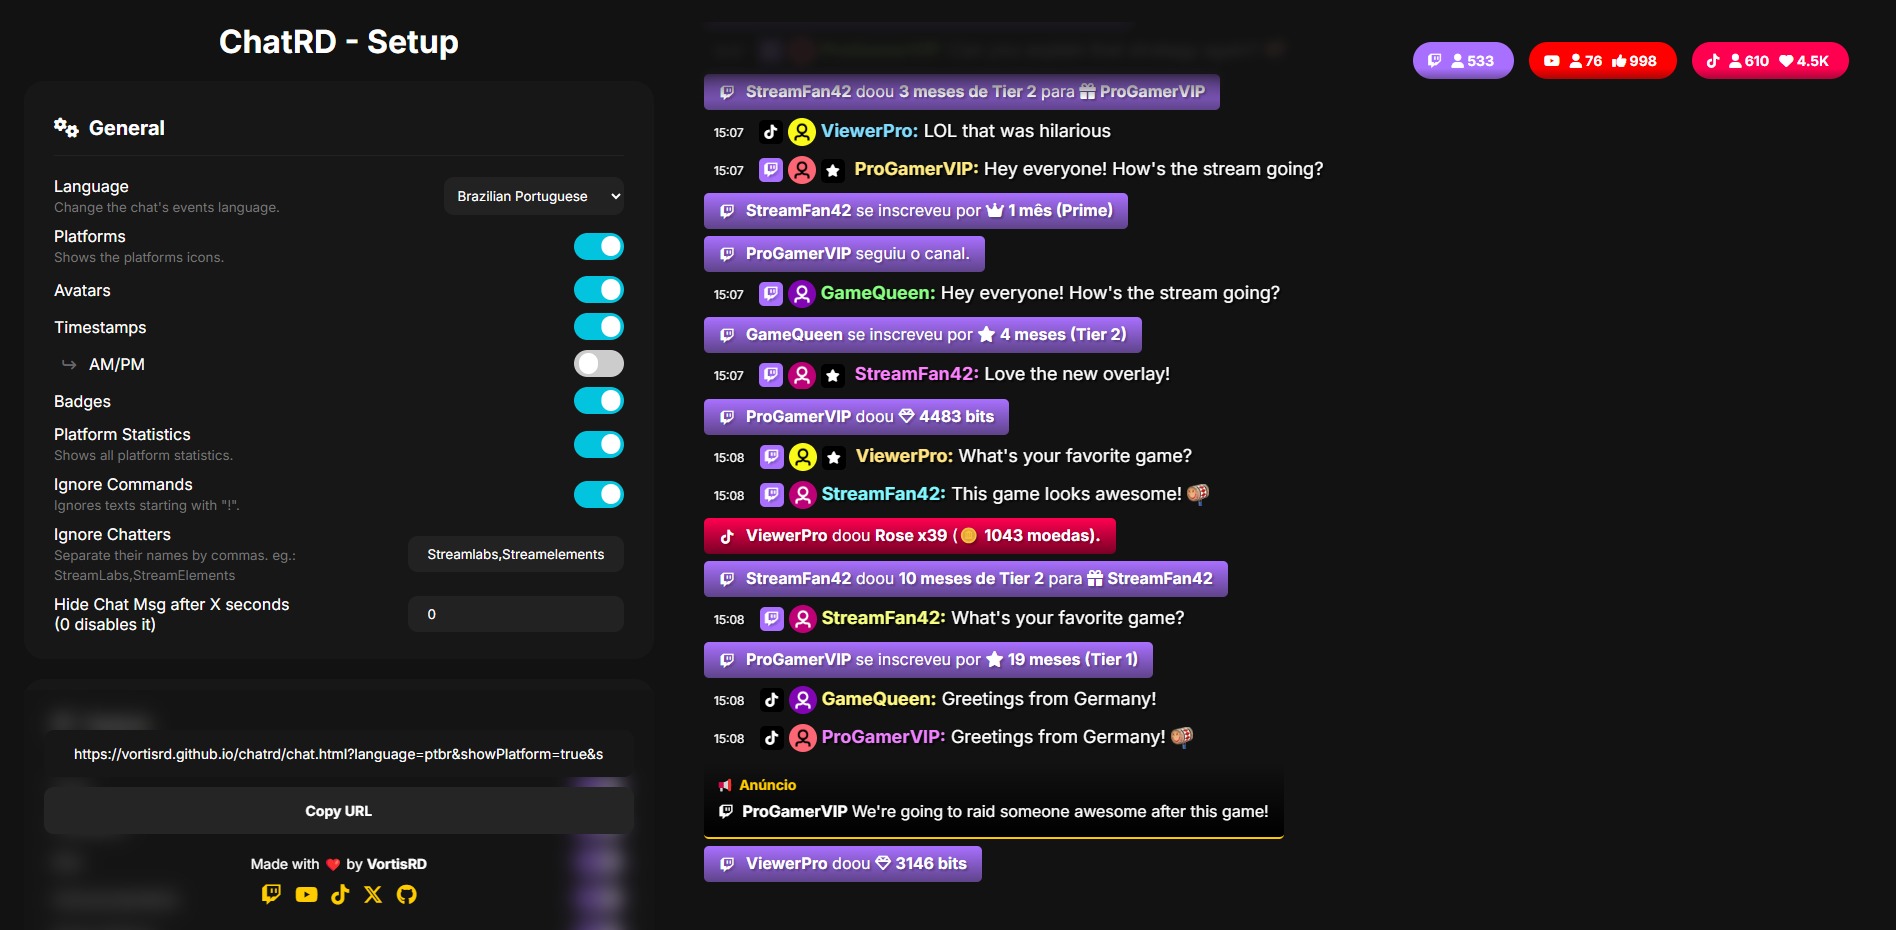Click the gears icon beside General
Viewport: 1896px width, 930px height.
pyautogui.click(x=66, y=127)
